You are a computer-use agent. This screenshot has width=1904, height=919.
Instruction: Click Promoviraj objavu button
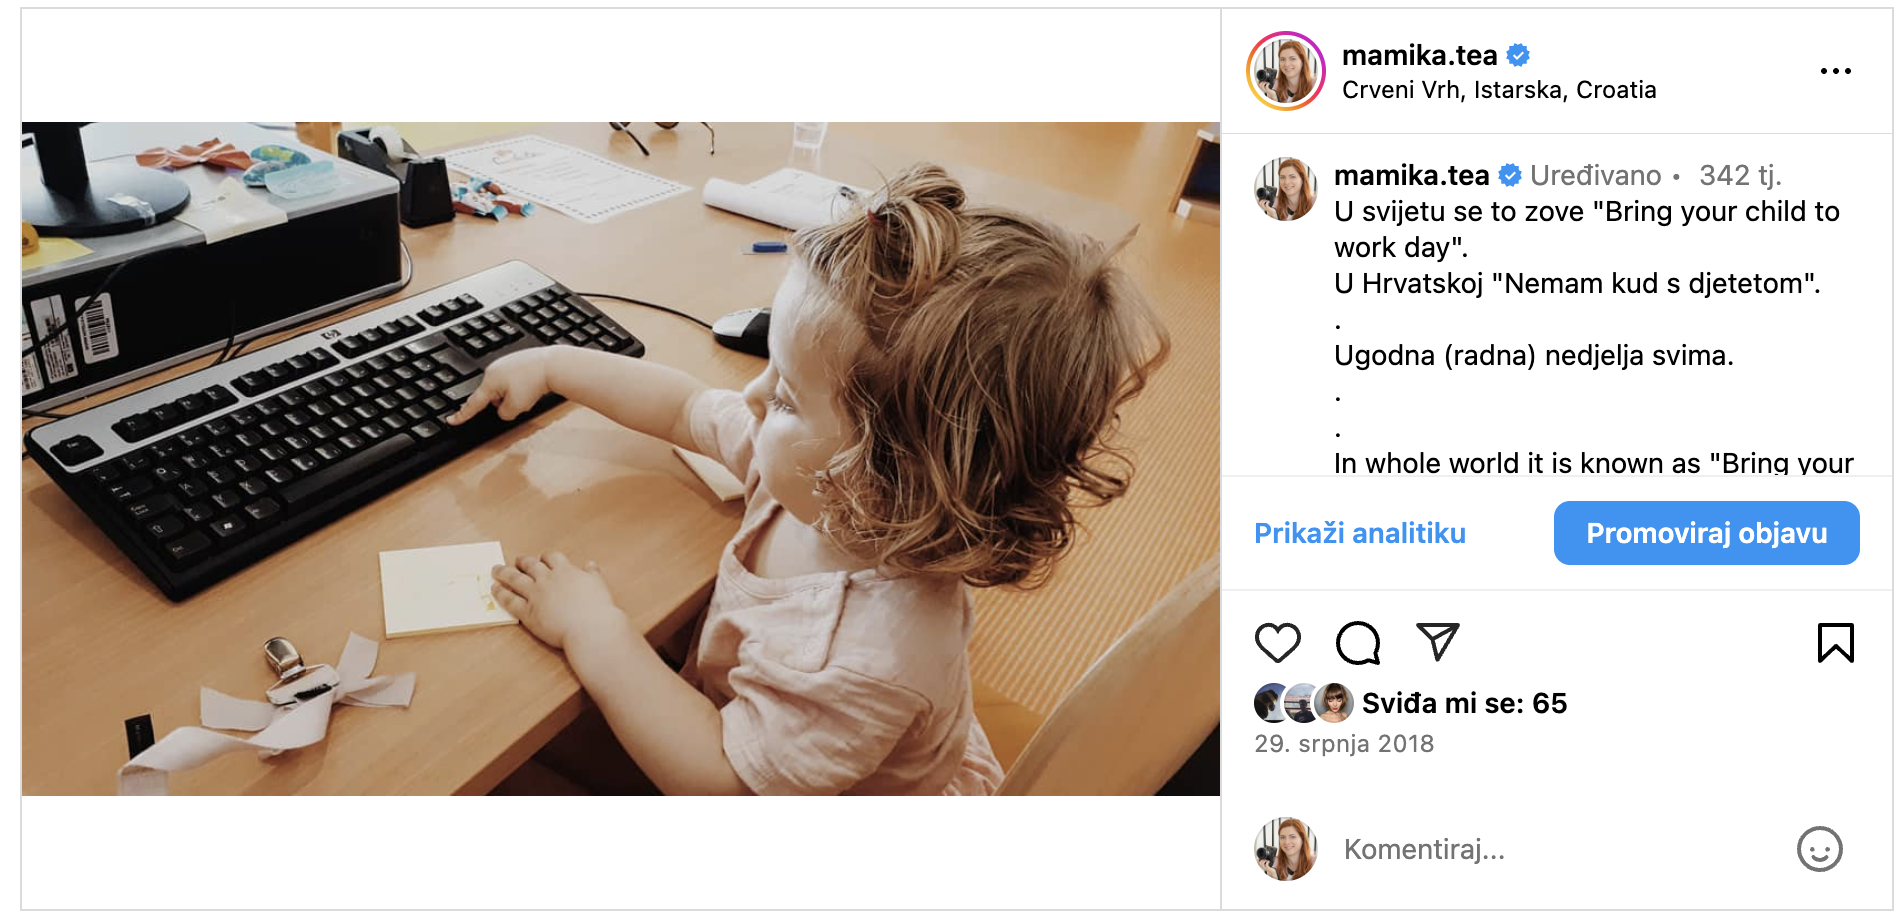click(1706, 533)
